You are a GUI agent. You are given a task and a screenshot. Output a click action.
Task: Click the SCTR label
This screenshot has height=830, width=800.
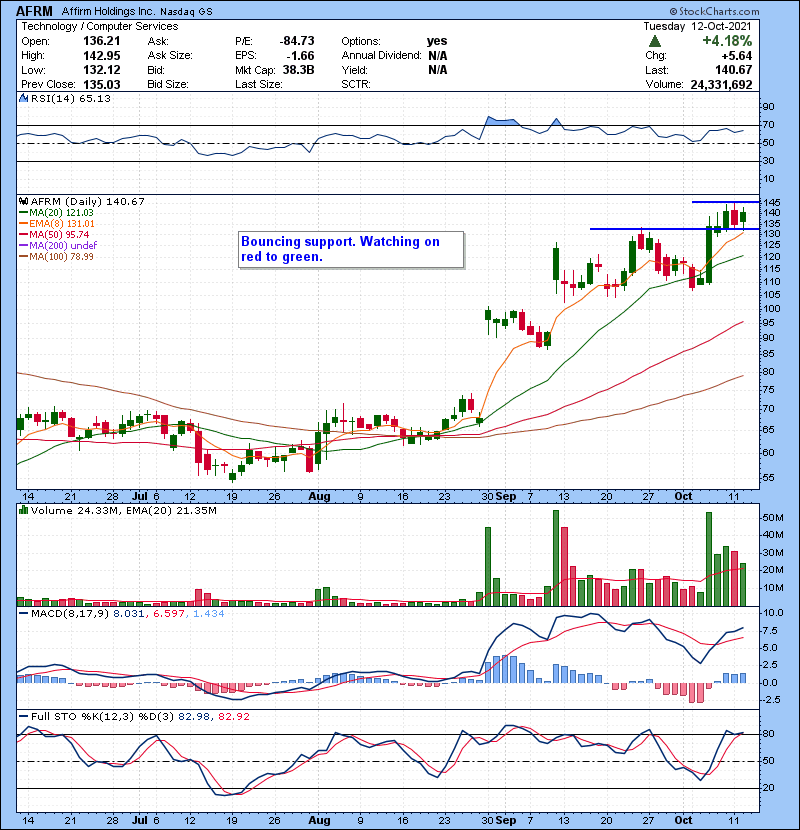pos(356,85)
